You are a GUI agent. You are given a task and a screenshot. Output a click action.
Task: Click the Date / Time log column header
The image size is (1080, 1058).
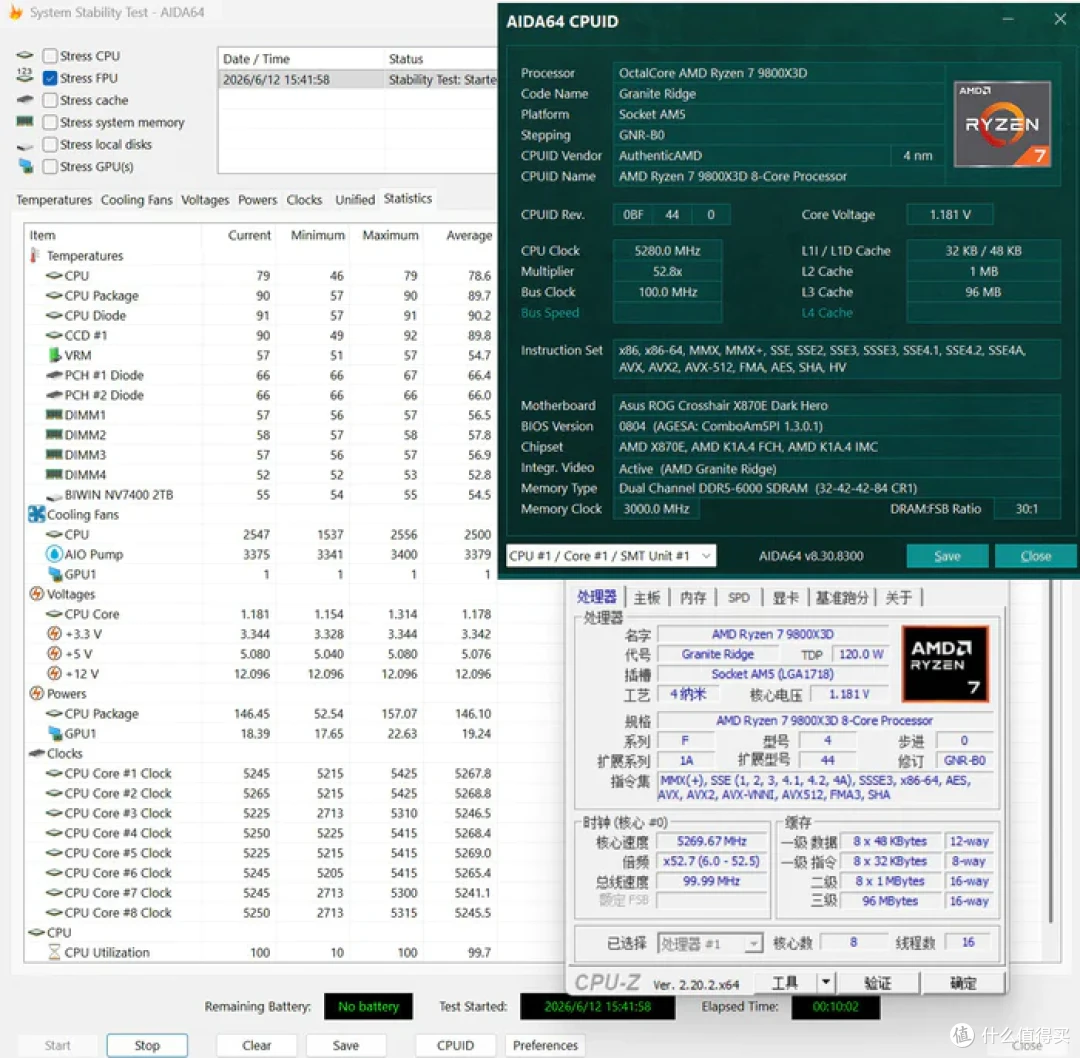[300, 59]
